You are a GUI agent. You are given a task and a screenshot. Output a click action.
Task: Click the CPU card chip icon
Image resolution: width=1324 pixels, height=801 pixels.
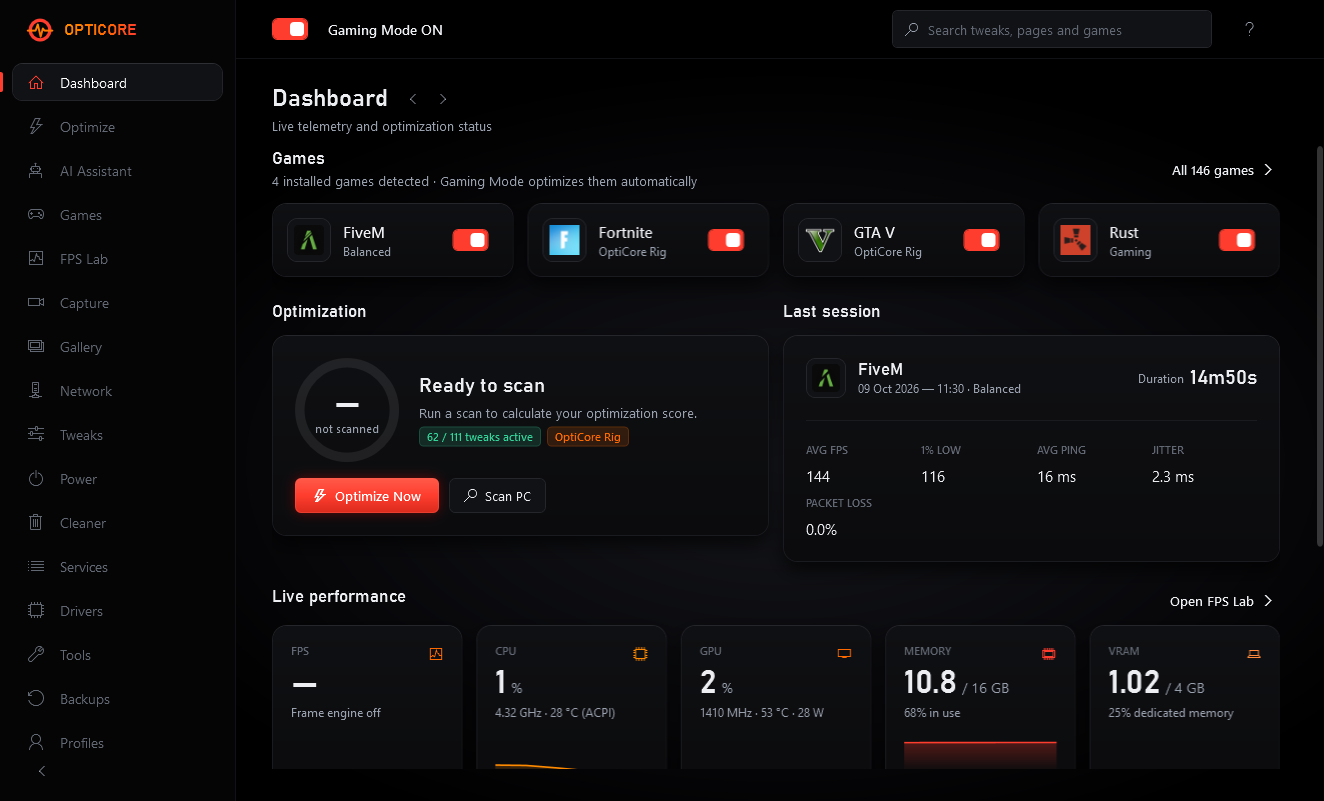640,654
